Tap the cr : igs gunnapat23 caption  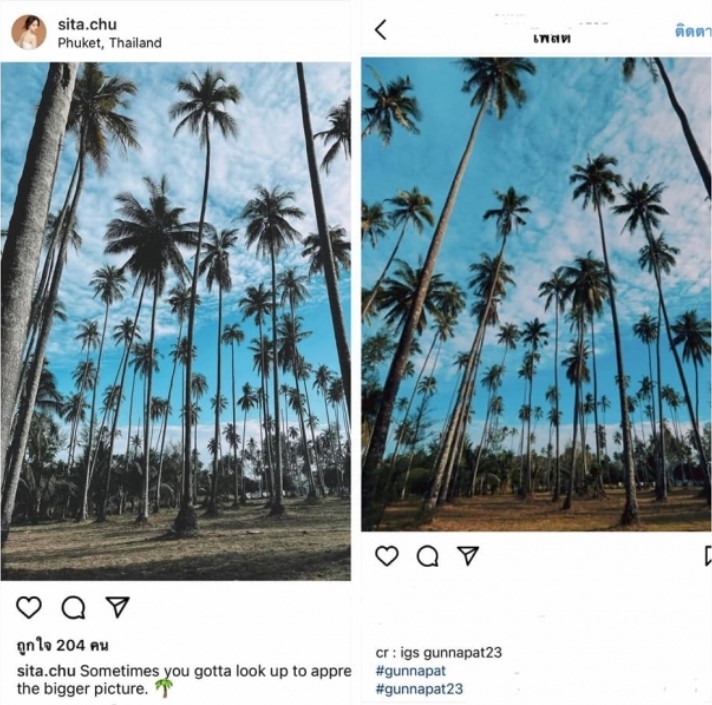(439, 653)
